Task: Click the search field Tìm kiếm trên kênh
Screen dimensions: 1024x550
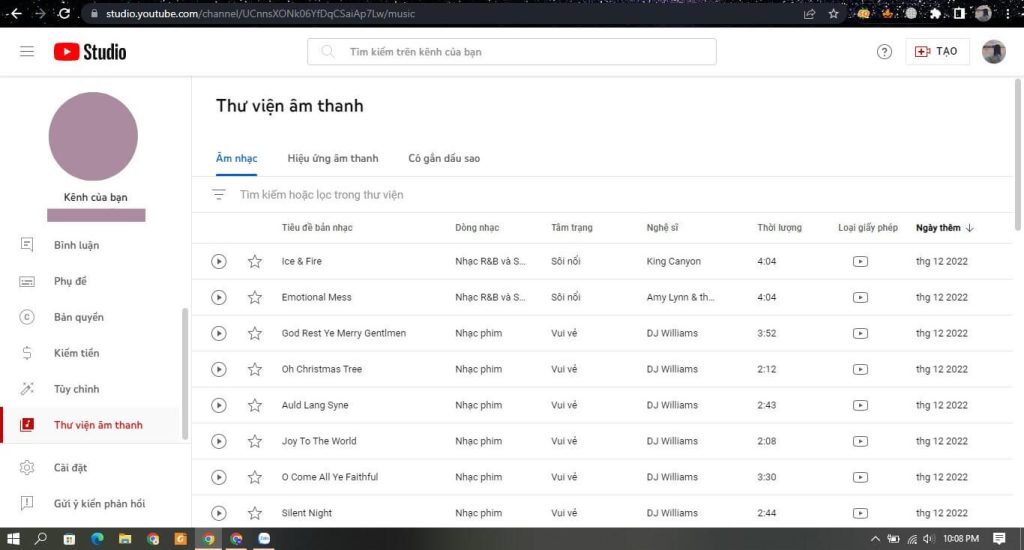Action: coord(511,52)
